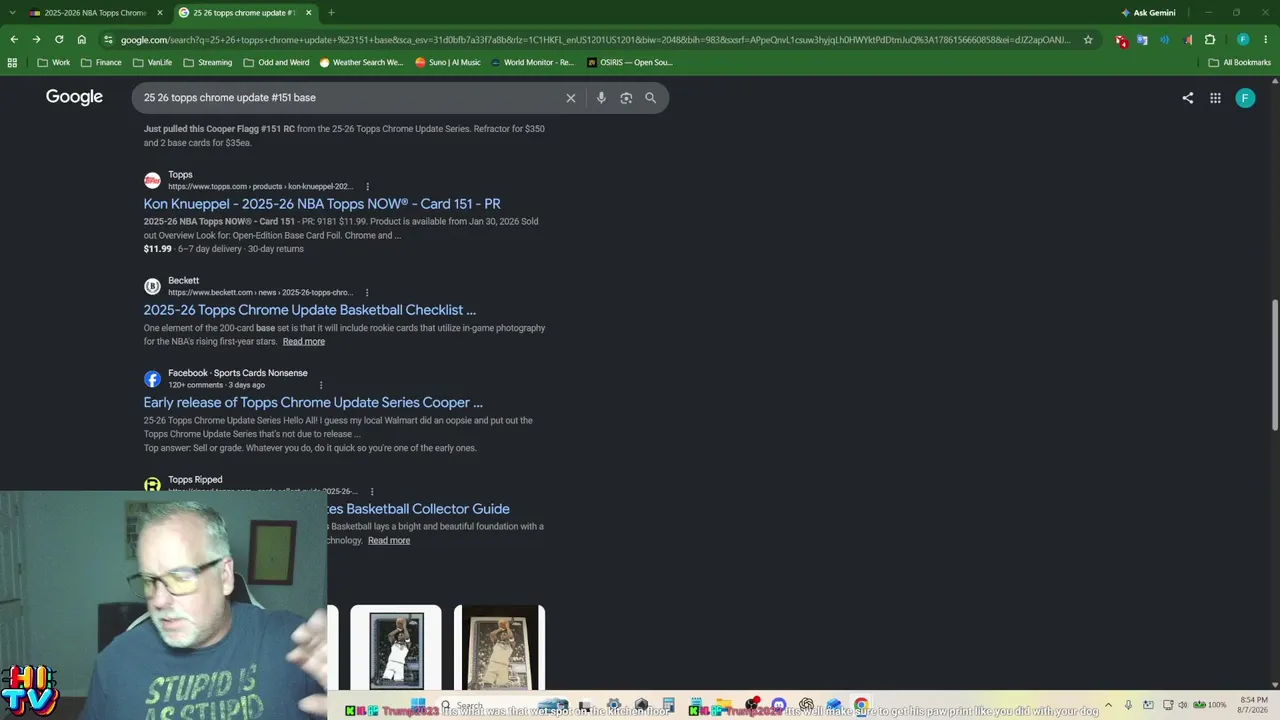The image size is (1280, 720).
Task: Open the Google account avatar
Action: coord(1245,98)
